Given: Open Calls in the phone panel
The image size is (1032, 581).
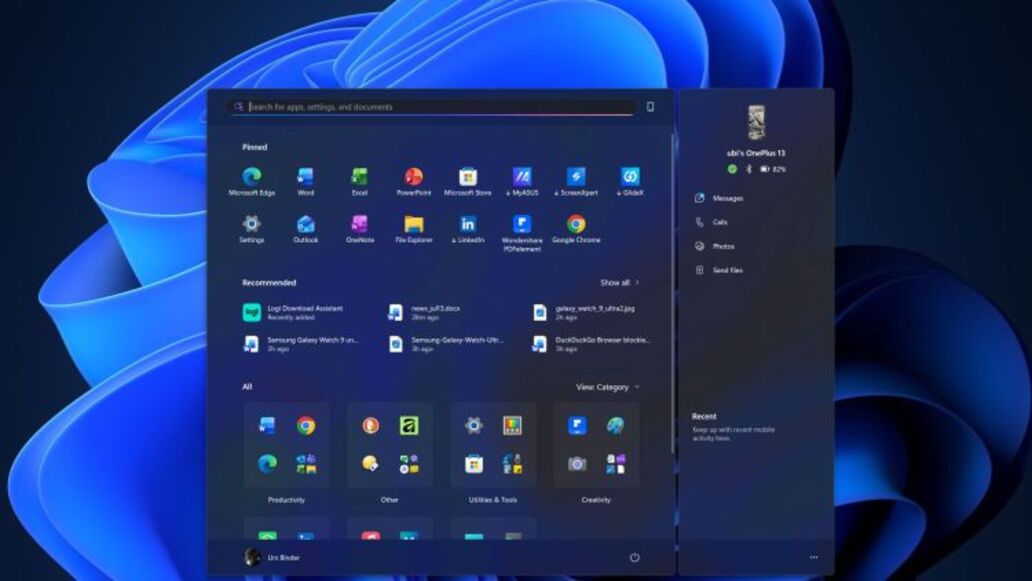Looking at the screenshot, I should coord(711,222).
